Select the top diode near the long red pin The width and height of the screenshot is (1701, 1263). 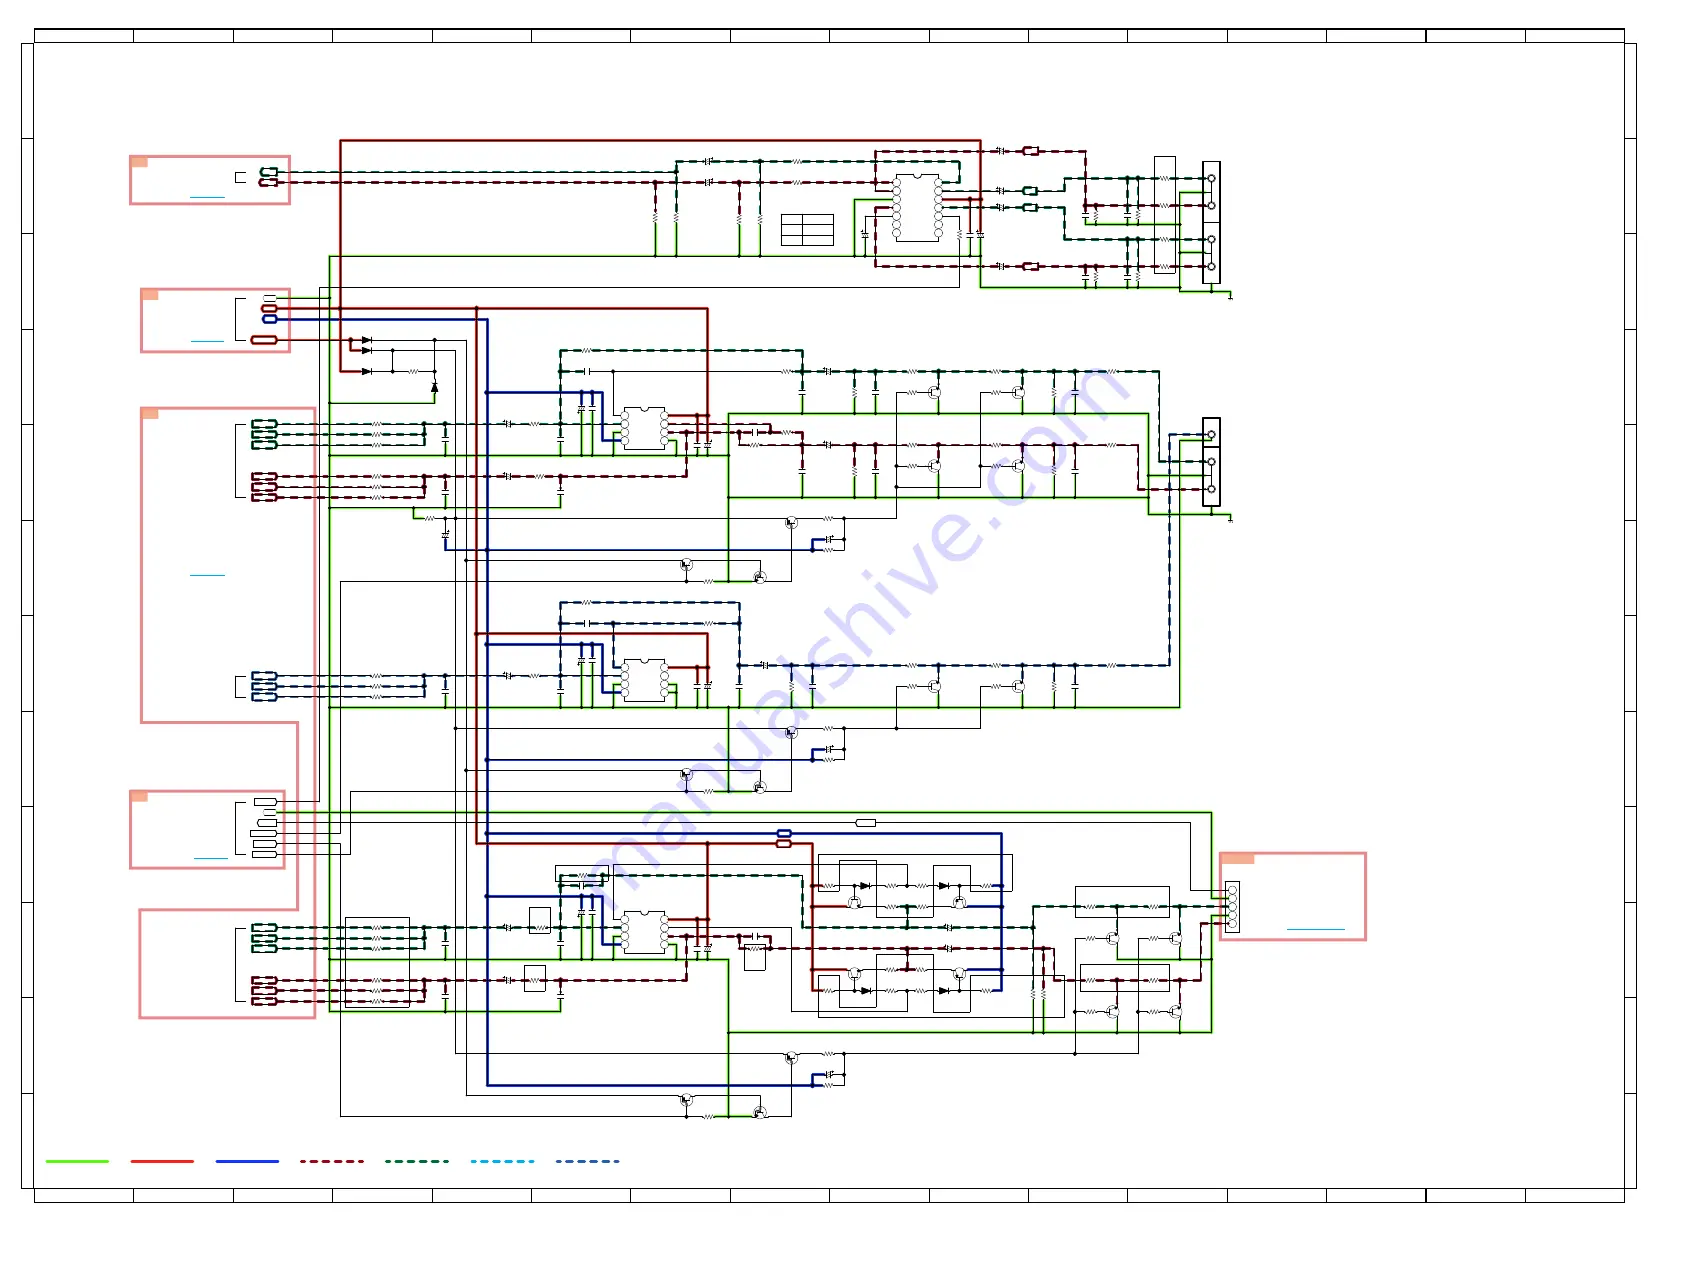coord(367,340)
